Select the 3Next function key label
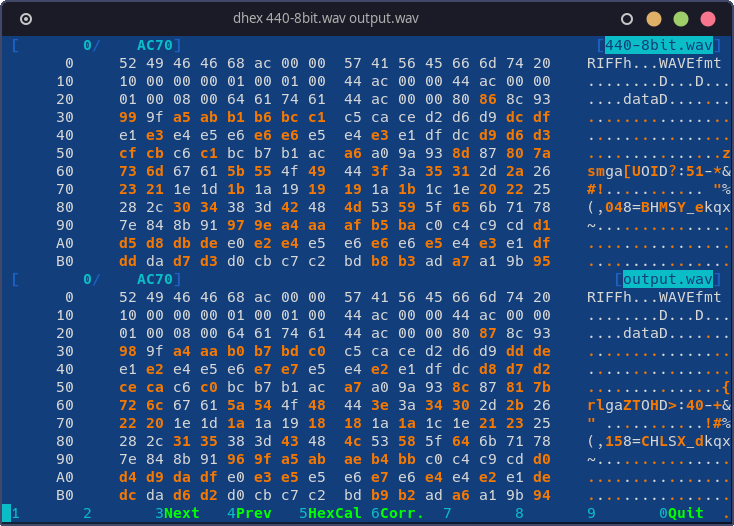The image size is (734, 526). 177,513
